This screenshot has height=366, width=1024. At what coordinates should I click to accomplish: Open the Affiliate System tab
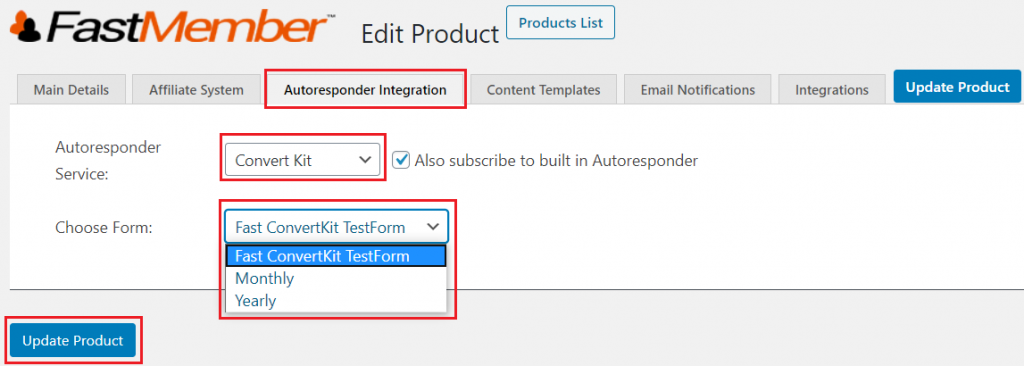pyautogui.click(x=197, y=90)
